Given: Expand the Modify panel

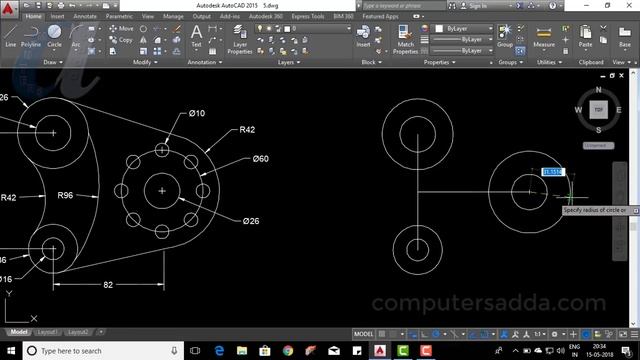Looking at the screenshot, I should point(145,62).
